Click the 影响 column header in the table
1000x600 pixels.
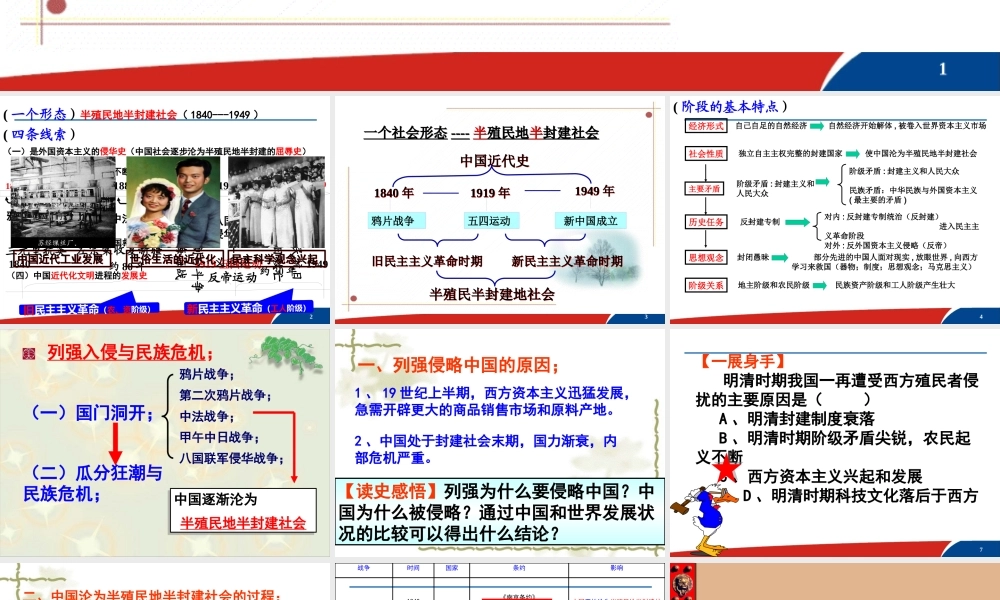(616, 567)
